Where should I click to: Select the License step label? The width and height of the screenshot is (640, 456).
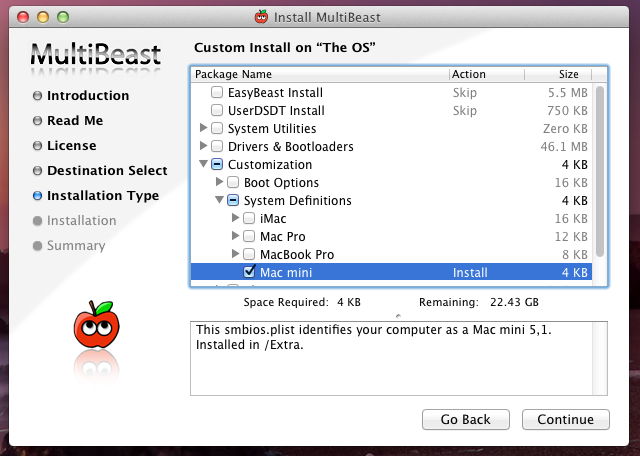(72, 146)
